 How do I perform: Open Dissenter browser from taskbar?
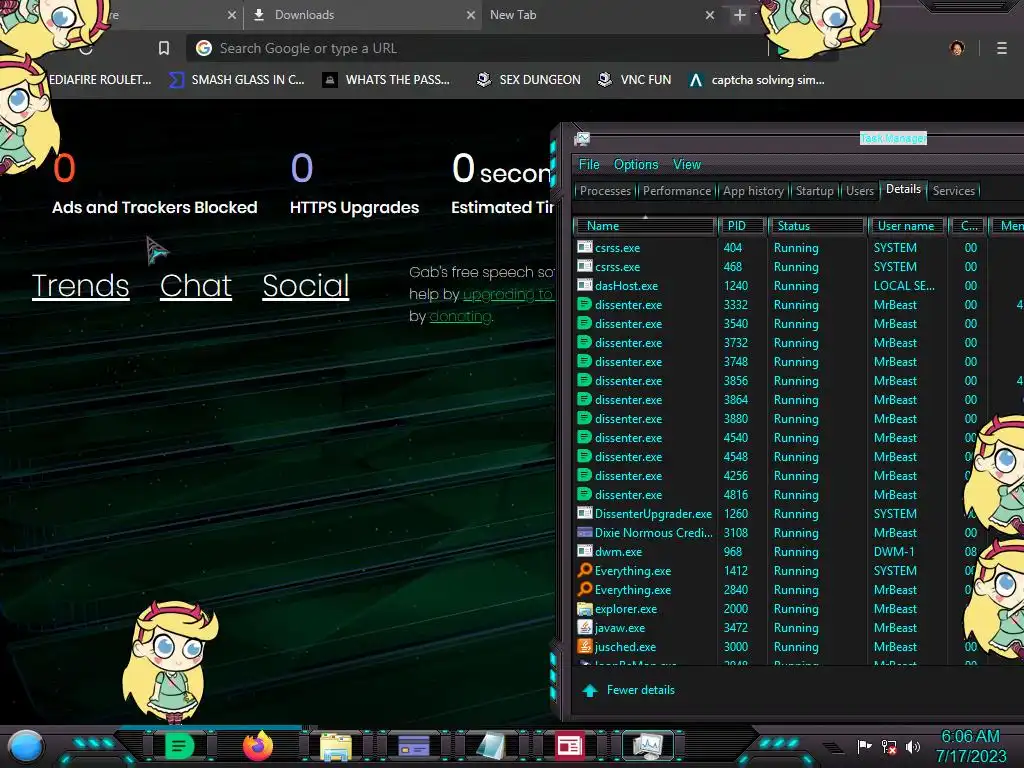(x=179, y=746)
